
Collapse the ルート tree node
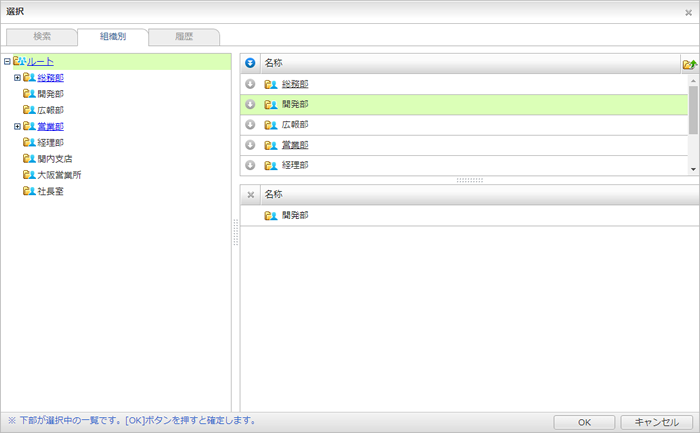[7, 62]
